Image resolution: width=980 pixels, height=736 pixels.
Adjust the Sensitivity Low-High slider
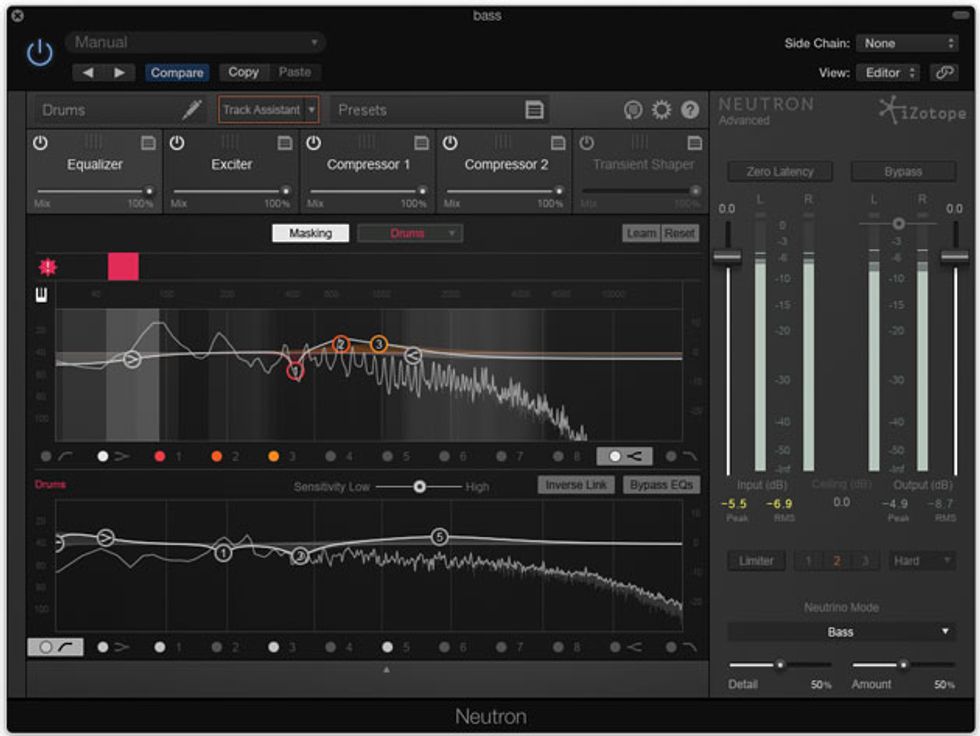point(419,486)
